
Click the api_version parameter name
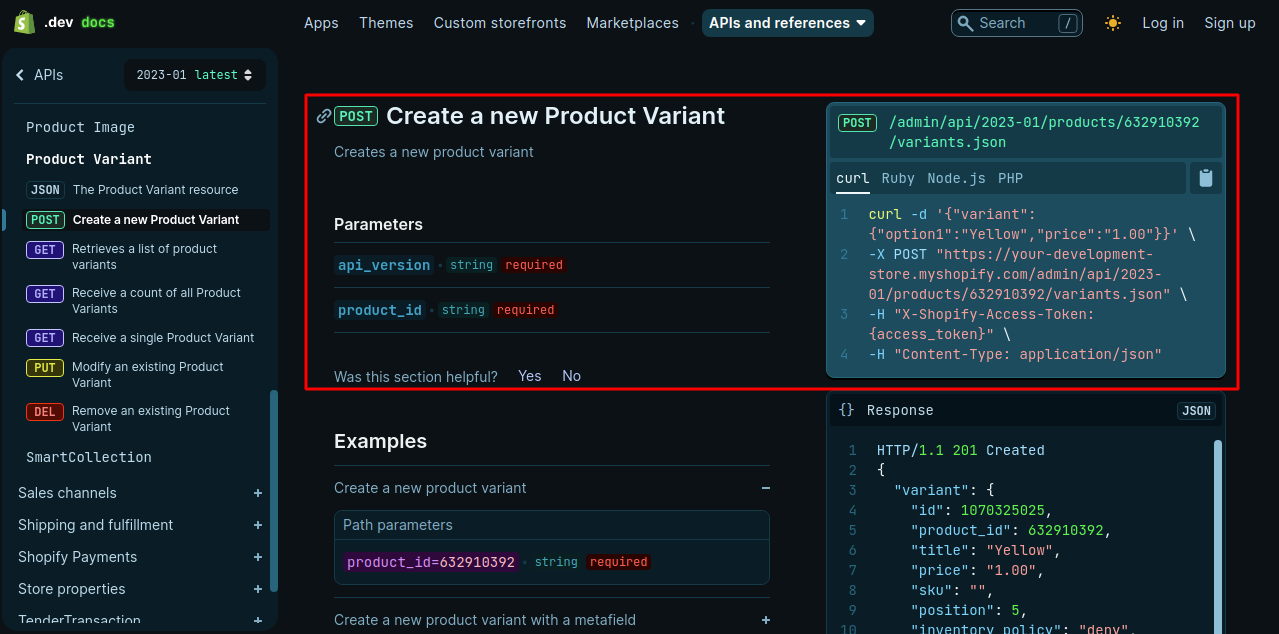(384, 265)
